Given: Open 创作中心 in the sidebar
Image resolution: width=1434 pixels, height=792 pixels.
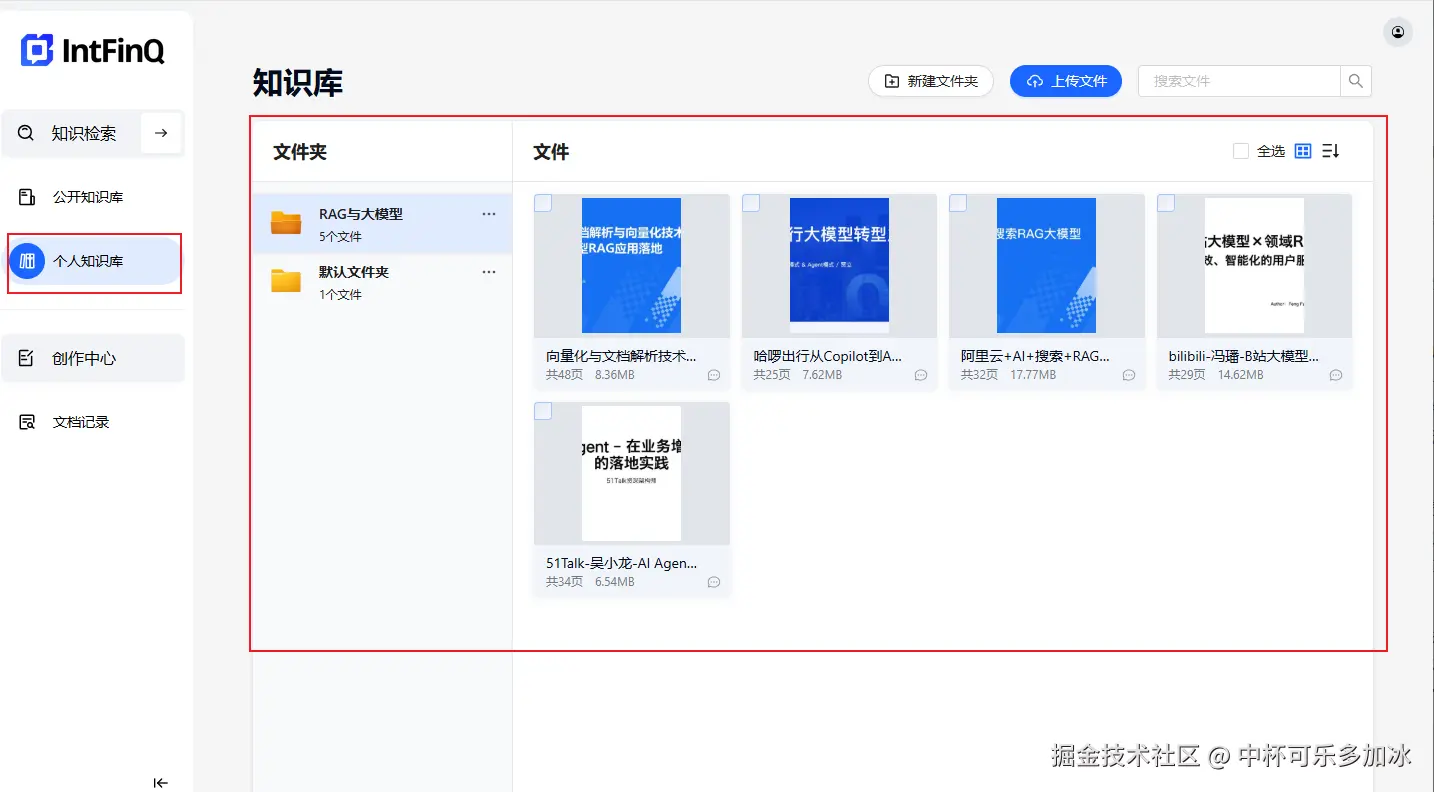Looking at the screenshot, I should point(92,358).
